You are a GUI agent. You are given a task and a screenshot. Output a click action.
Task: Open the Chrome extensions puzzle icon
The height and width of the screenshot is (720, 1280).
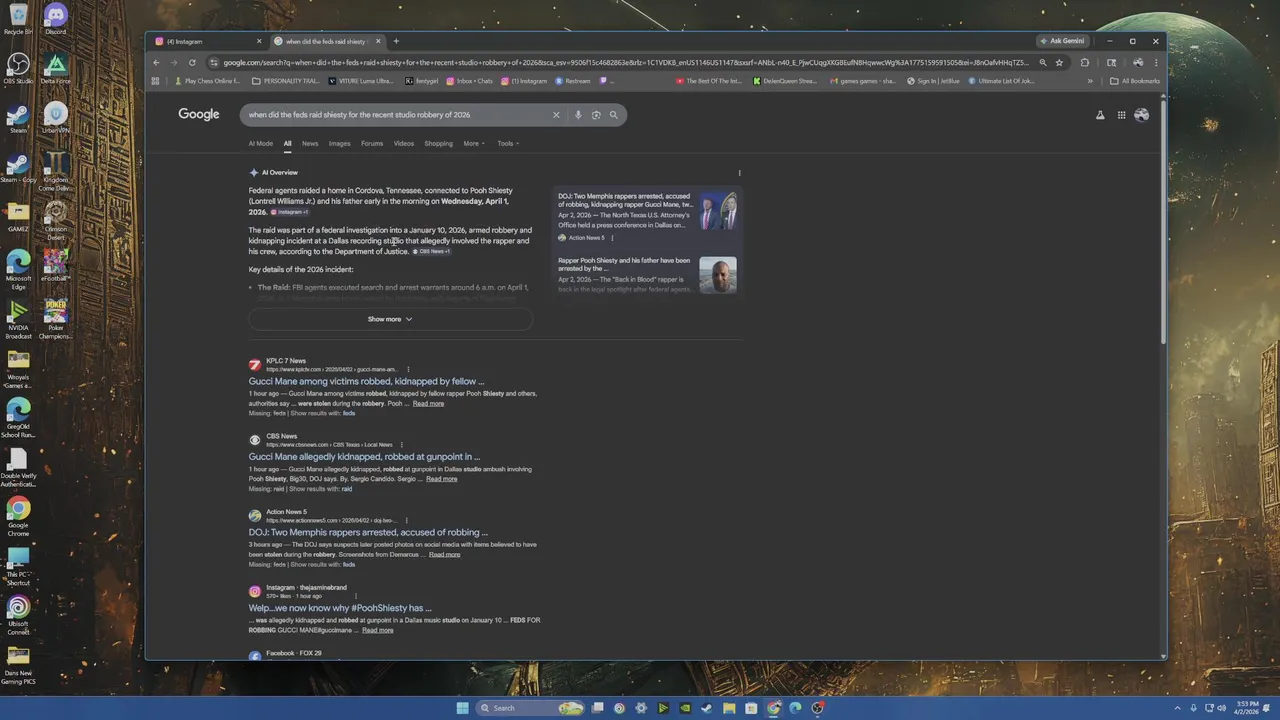[x=1085, y=62]
